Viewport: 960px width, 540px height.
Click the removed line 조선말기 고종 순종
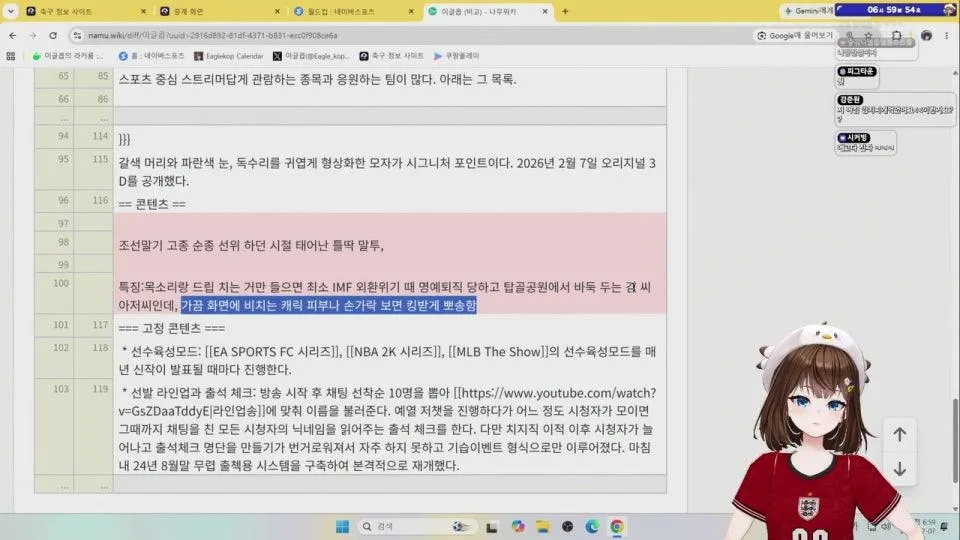(x=250, y=246)
